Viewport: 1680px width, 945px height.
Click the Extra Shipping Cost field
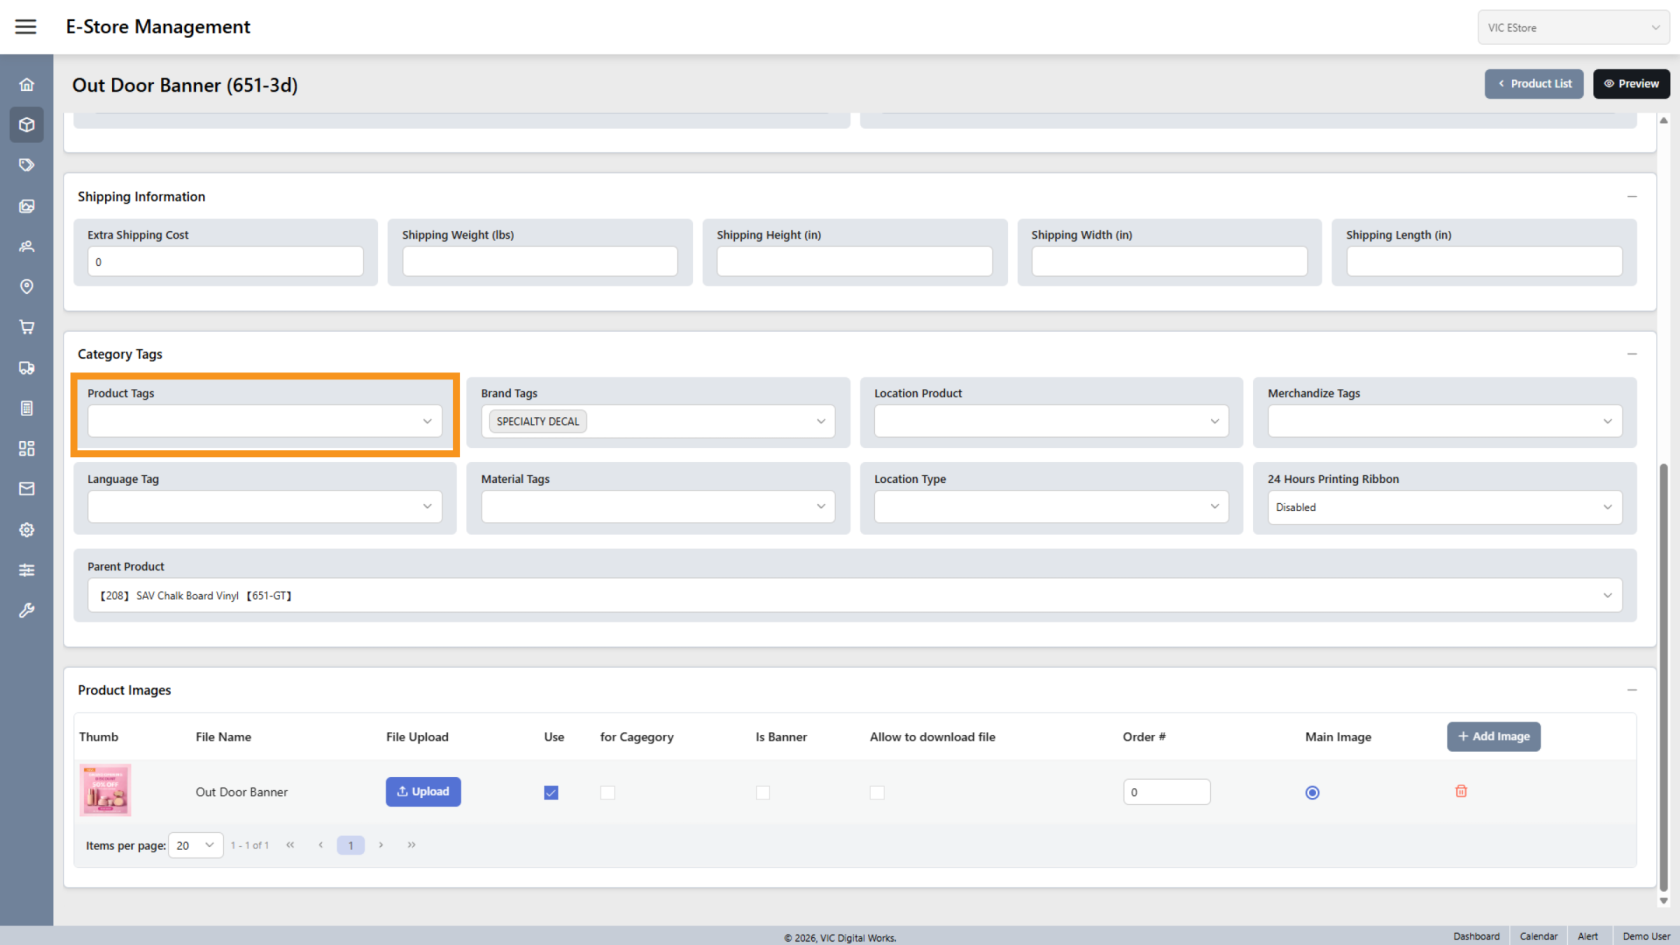tap(225, 262)
